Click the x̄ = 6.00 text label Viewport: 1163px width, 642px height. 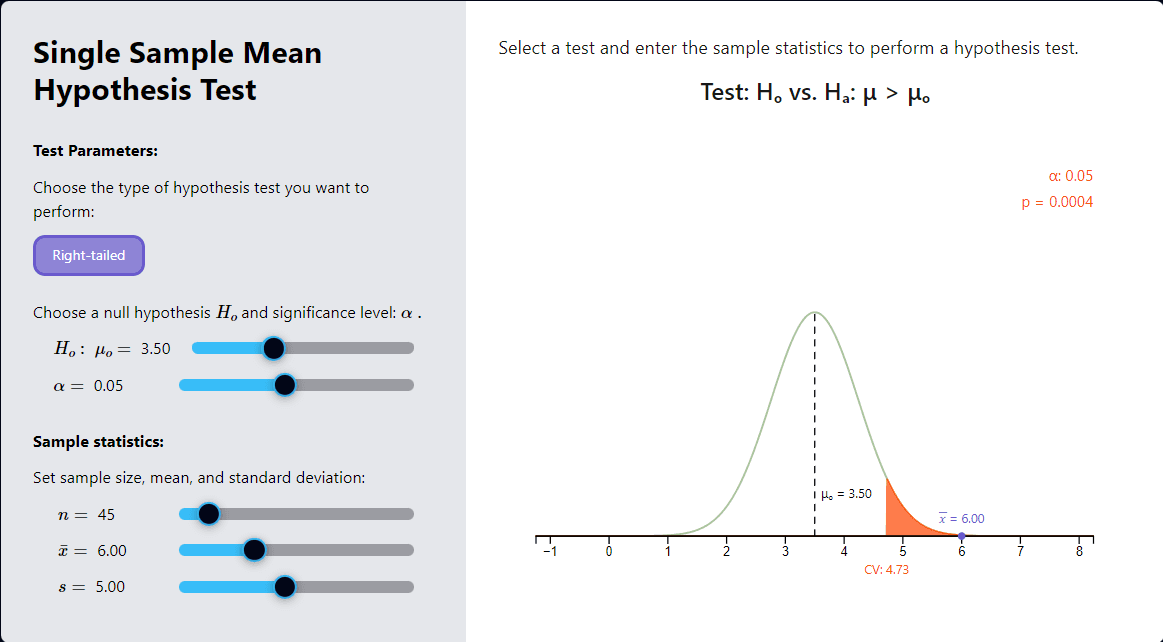962,518
